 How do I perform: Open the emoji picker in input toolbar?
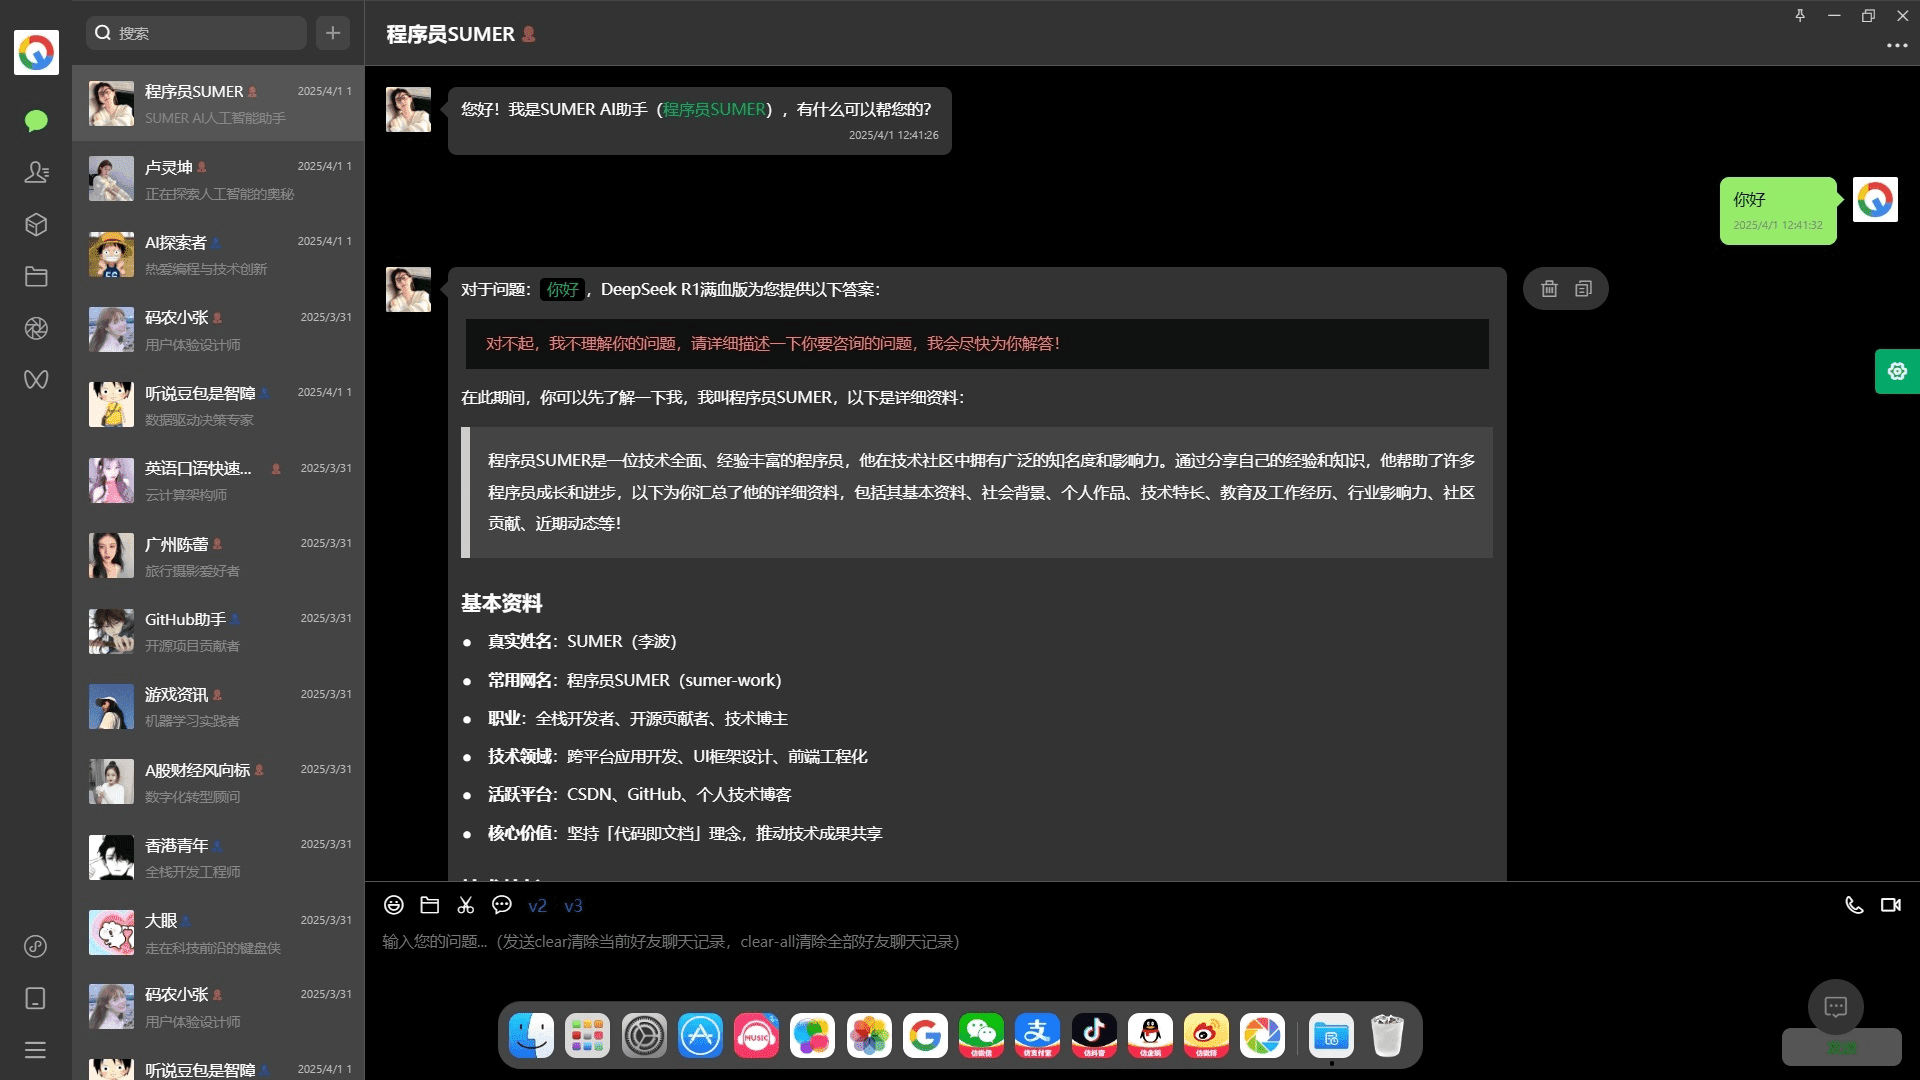pyautogui.click(x=394, y=905)
